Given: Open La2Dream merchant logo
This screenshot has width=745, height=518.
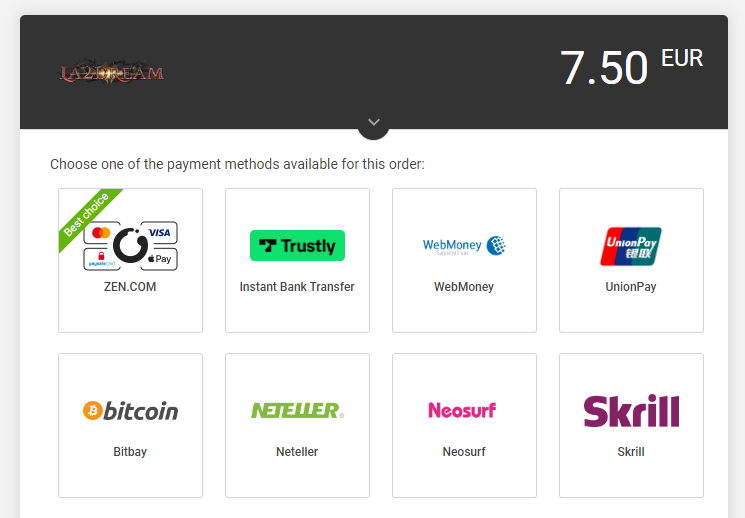Looking at the screenshot, I should pyautogui.click(x=112, y=72).
